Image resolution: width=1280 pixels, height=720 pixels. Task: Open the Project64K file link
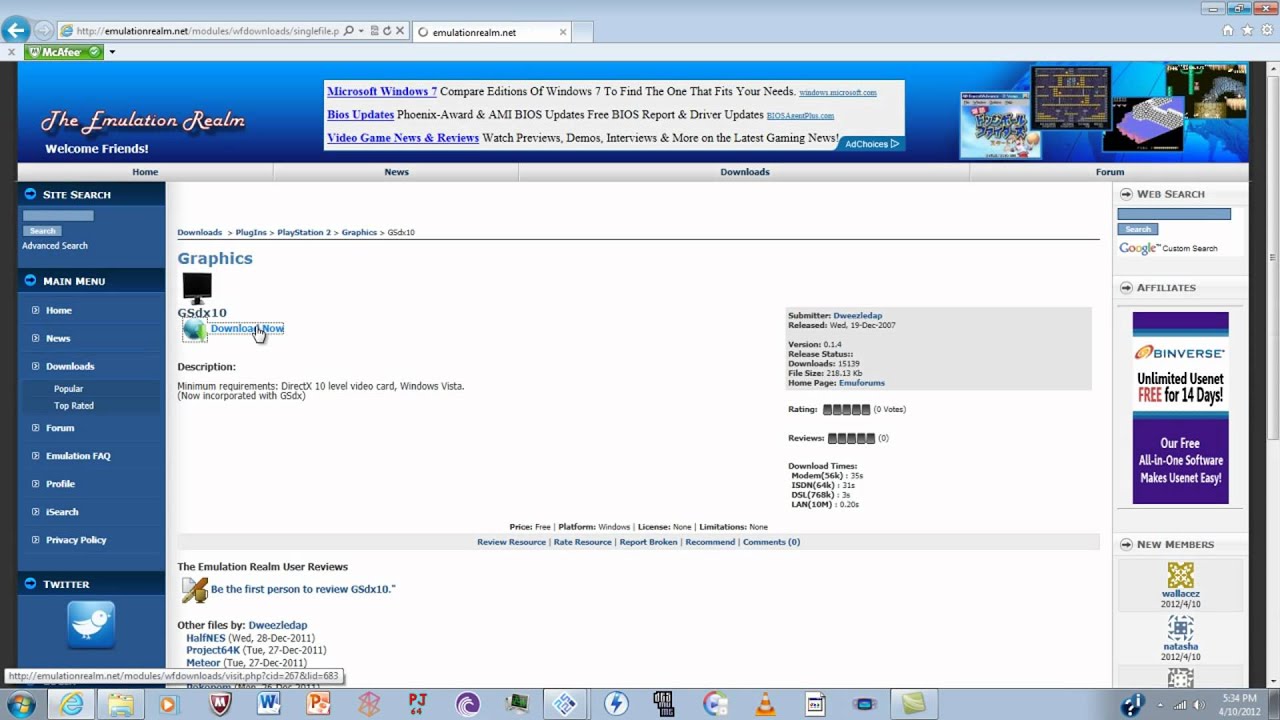click(x=213, y=650)
